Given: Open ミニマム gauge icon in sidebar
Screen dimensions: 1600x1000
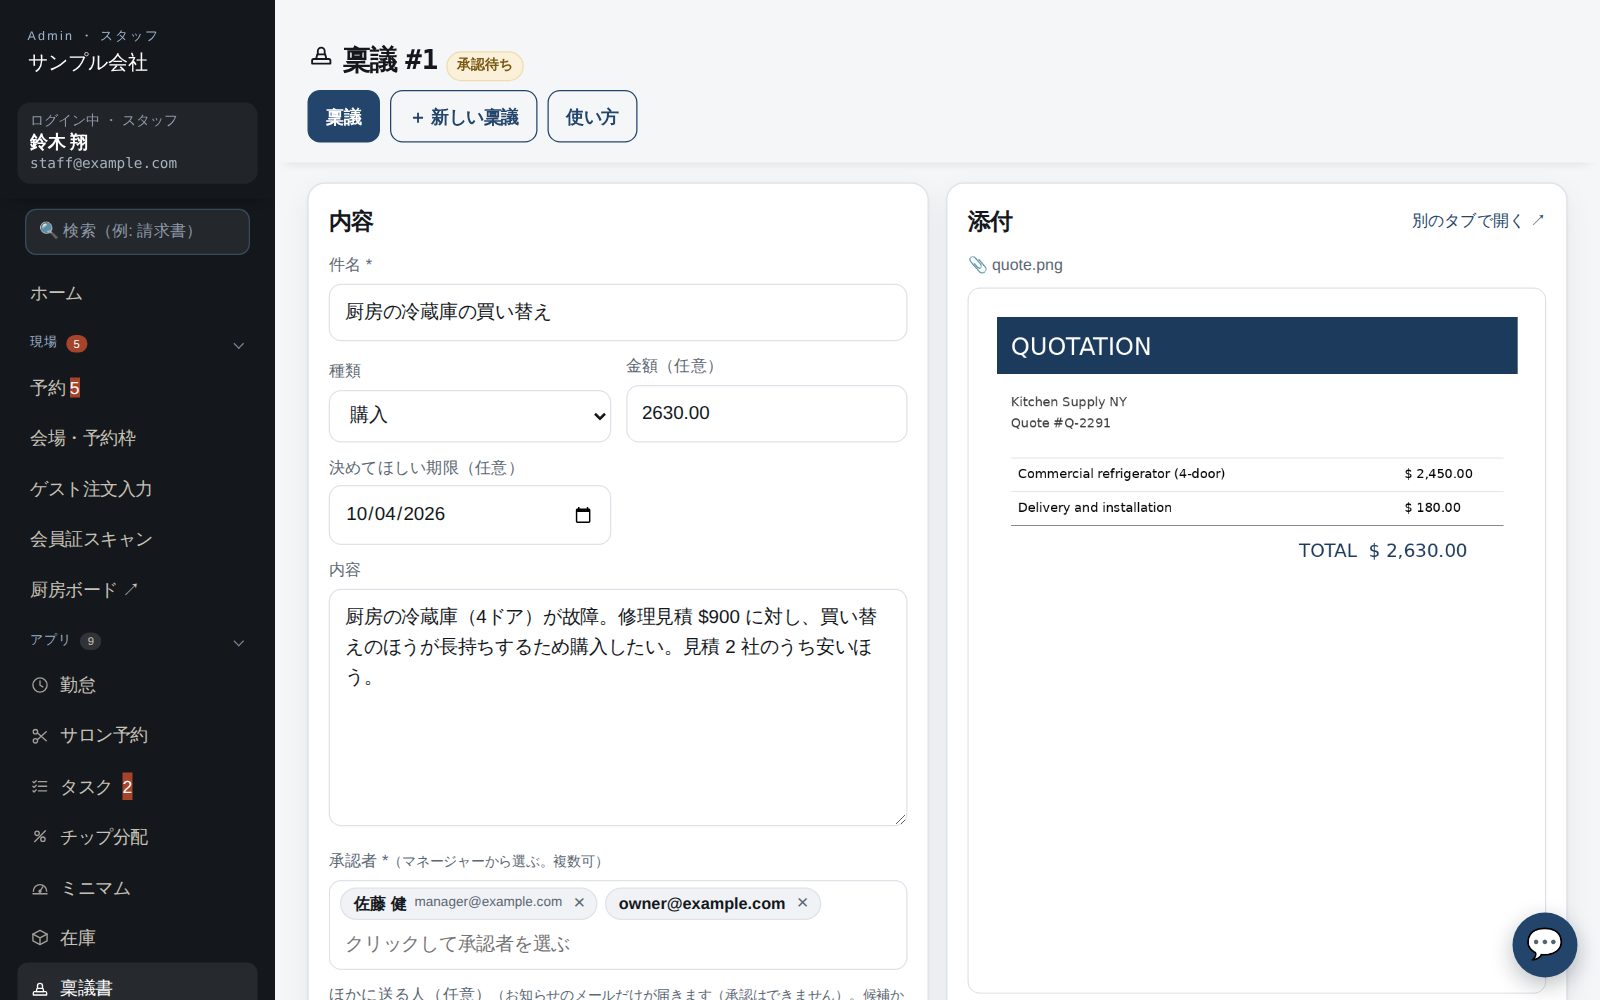Looking at the screenshot, I should click(x=40, y=888).
